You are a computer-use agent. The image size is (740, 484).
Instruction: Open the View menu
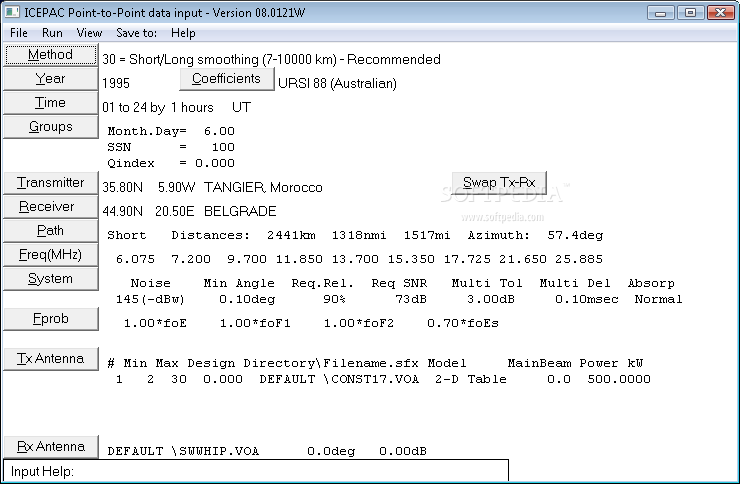(89, 33)
